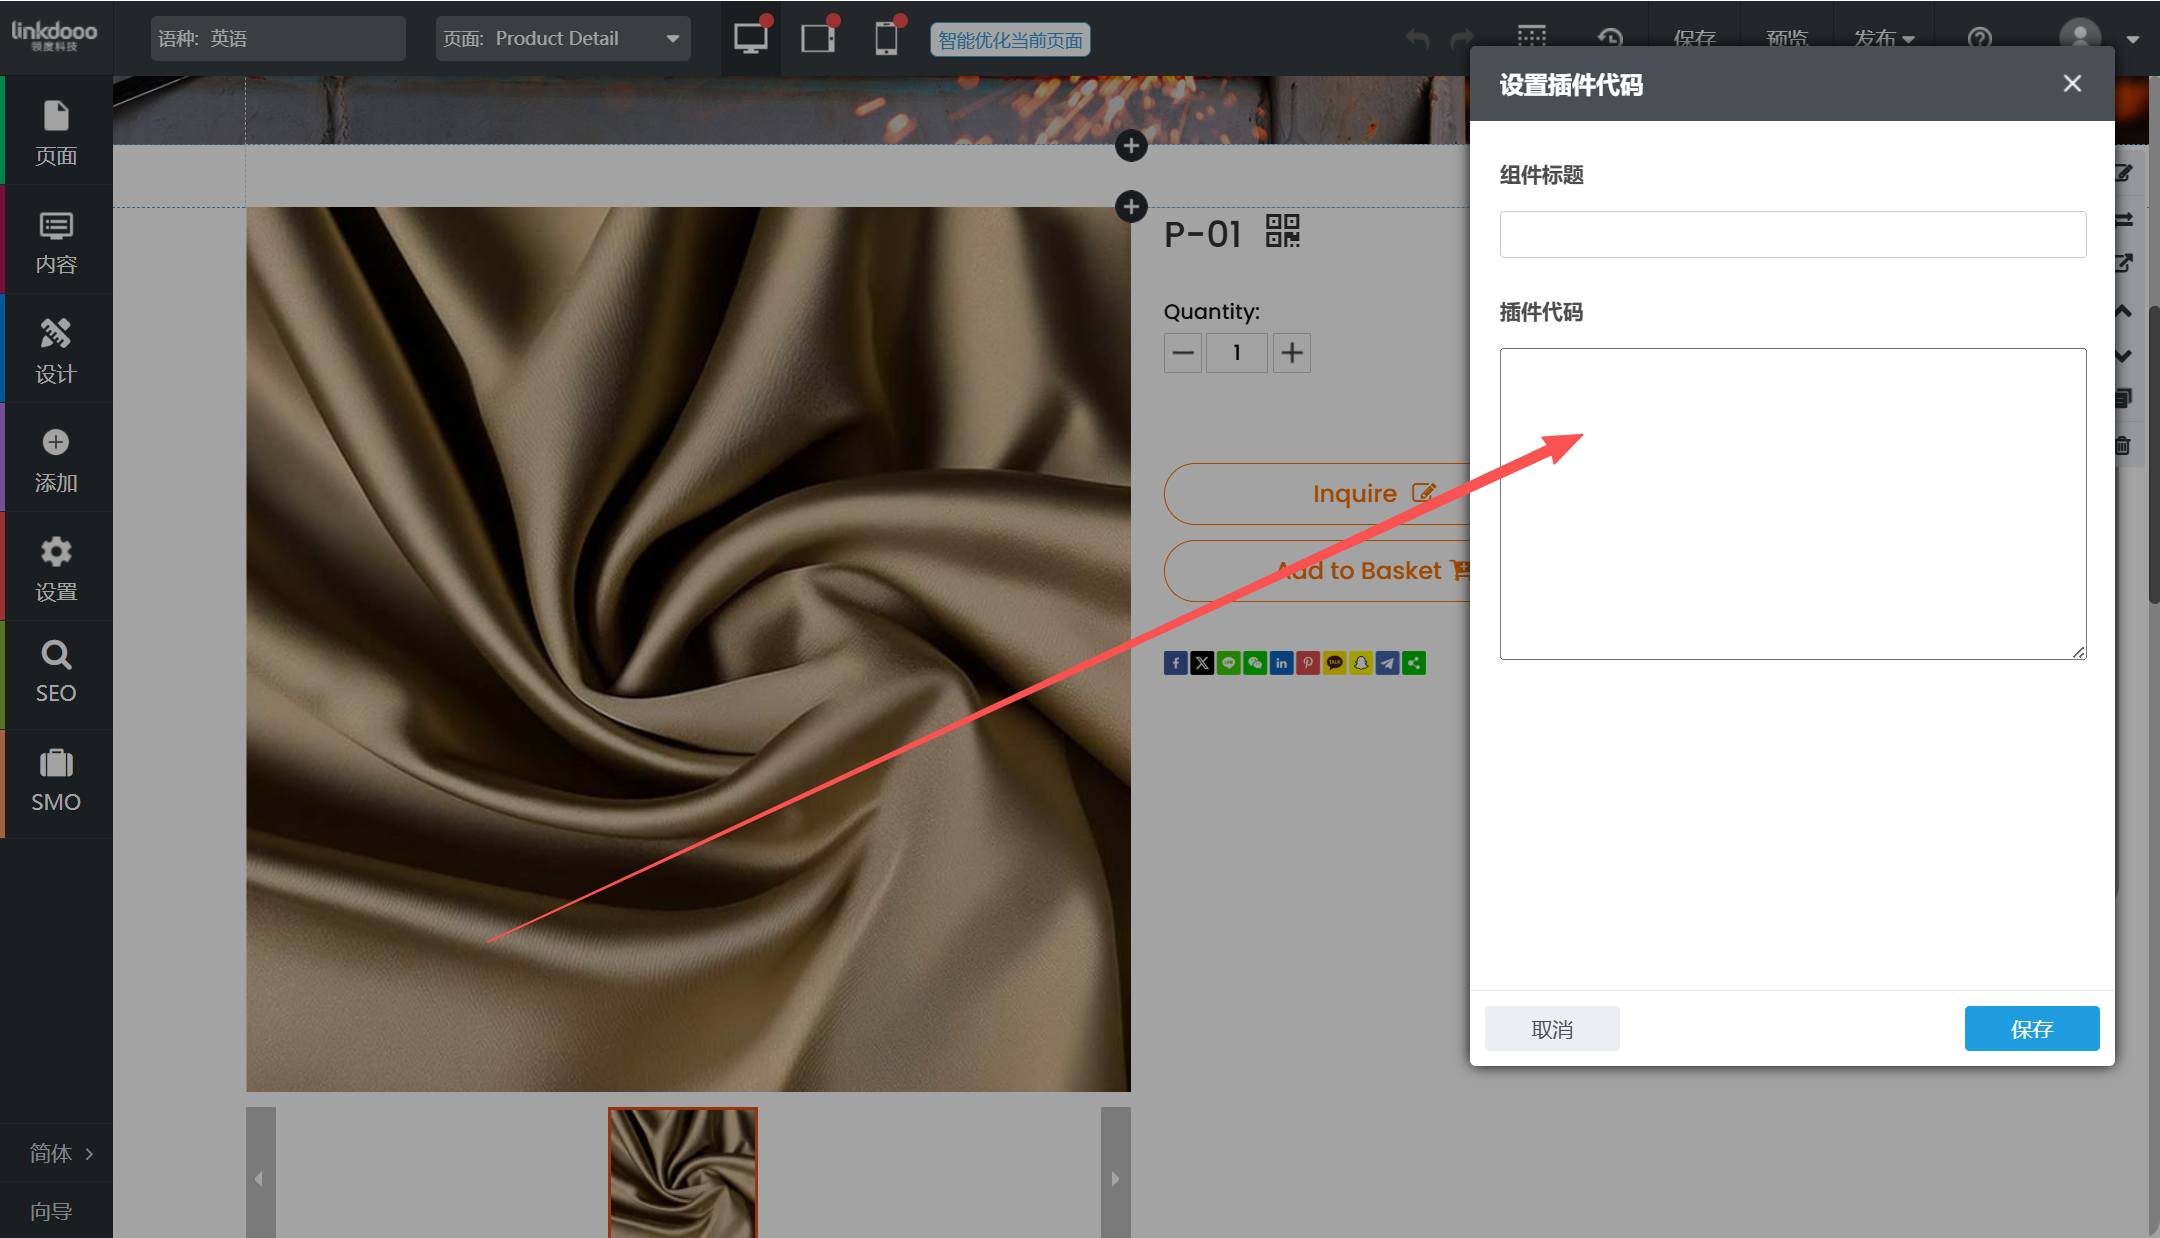Viewport: 2160px width, 1238px height.
Task: Increase quantity with the plus stepper
Action: point(1291,352)
